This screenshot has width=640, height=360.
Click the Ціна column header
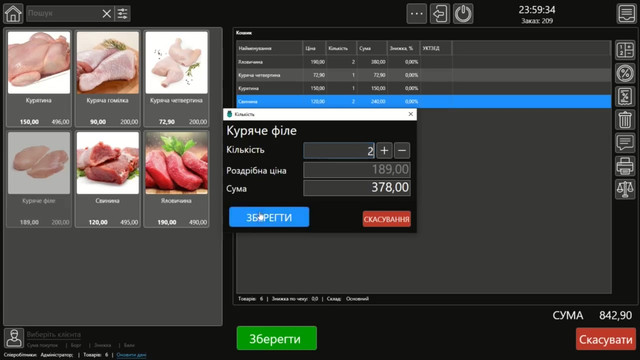click(x=314, y=48)
